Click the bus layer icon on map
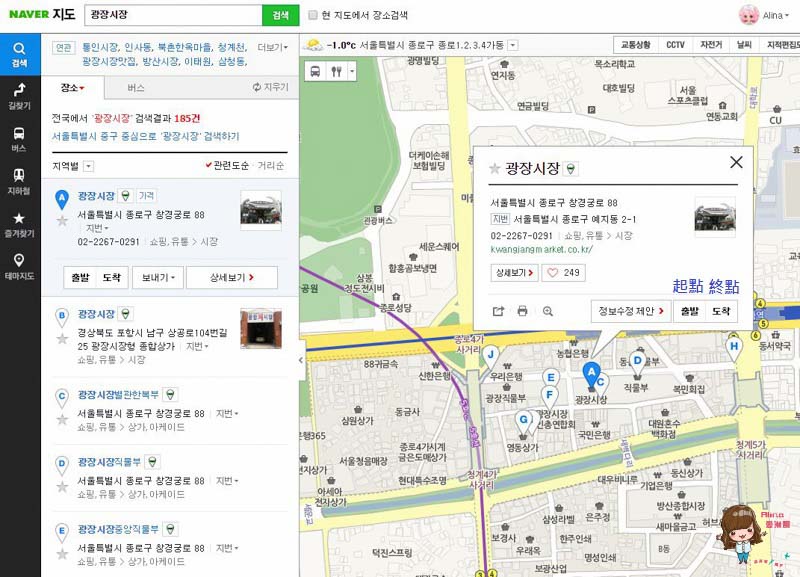800x577 pixels. (315, 71)
